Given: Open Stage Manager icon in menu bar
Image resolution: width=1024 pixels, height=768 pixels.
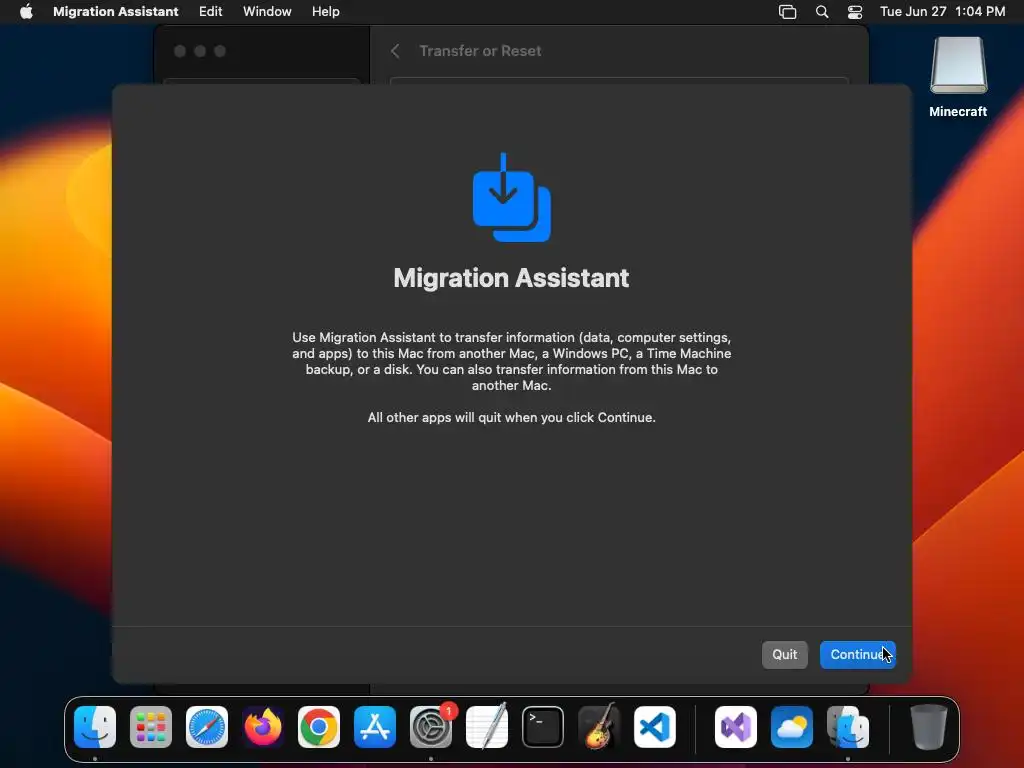Looking at the screenshot, I should 788,12.
